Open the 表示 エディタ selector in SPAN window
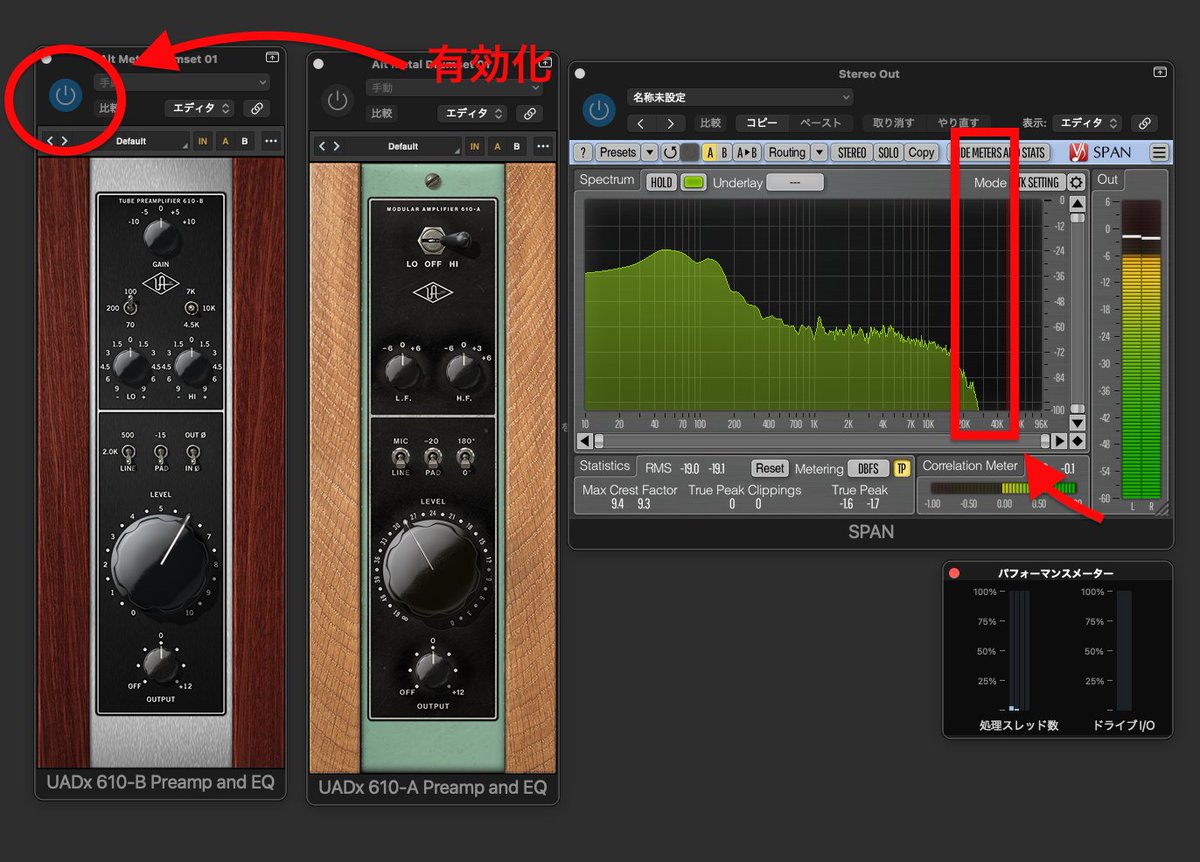Screen dimensions: 1200x862 1087,123
